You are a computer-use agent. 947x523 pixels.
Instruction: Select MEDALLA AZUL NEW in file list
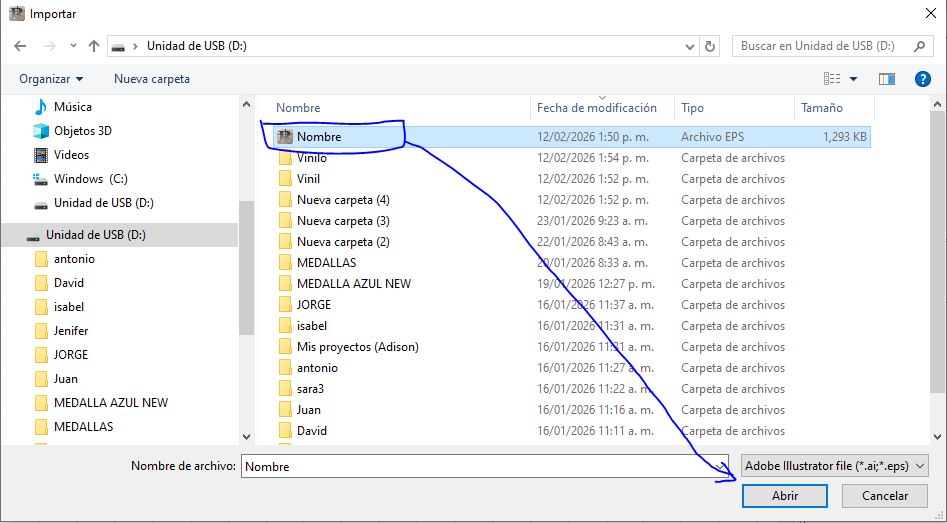354,284
